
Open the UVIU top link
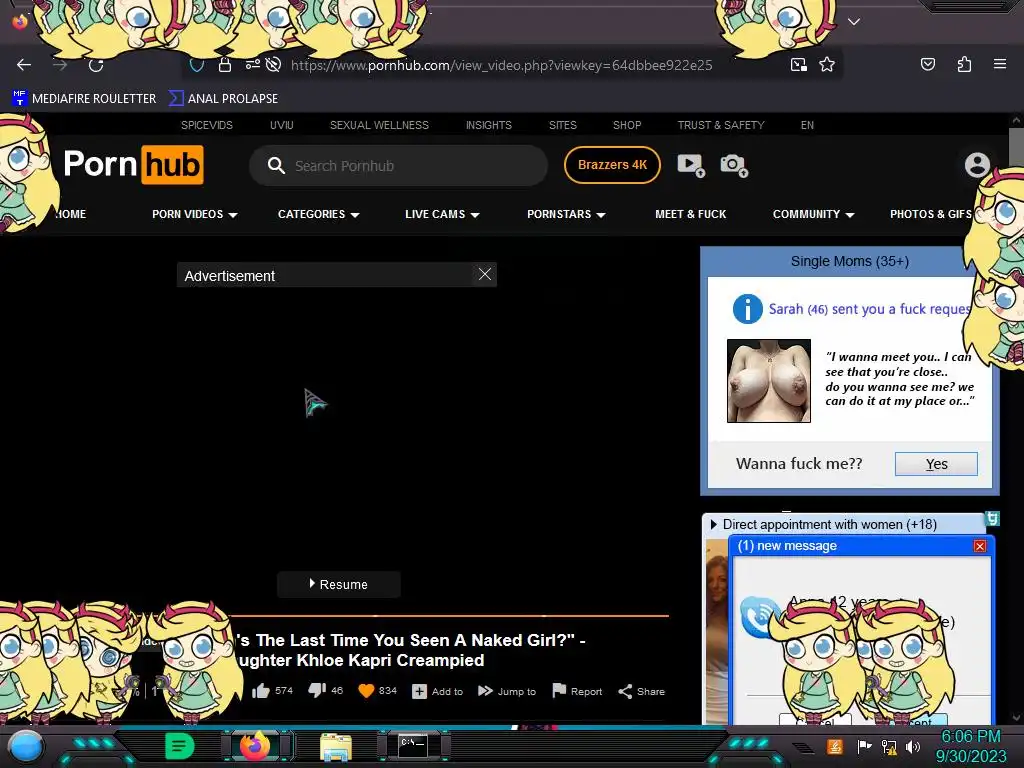pyautogui.click(x=281, y=125)
